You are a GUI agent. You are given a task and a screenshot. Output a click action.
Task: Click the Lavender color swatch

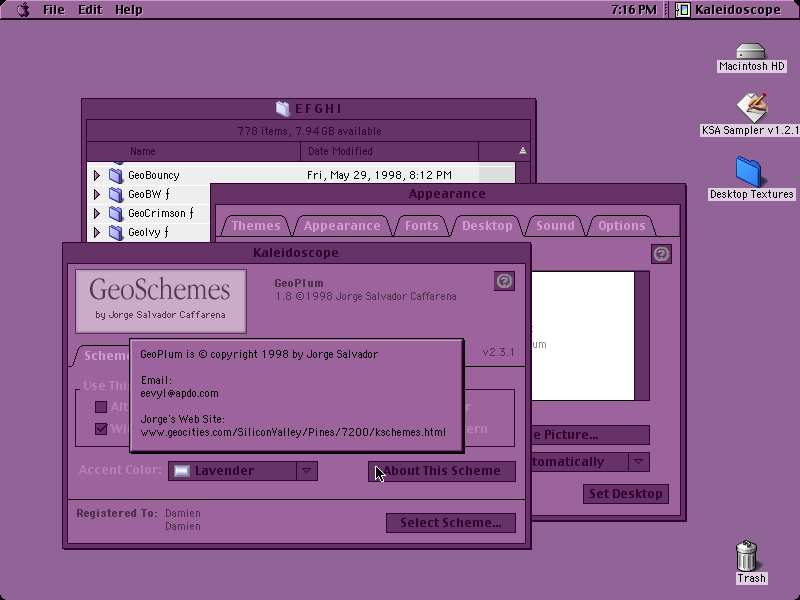[x=182, y=471]
